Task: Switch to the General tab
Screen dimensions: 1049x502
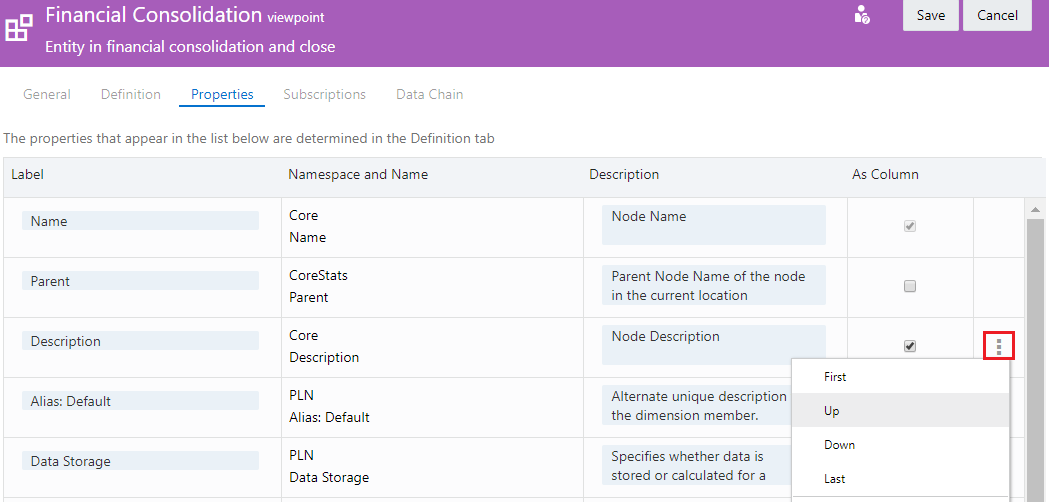Action: coord(47,94)
